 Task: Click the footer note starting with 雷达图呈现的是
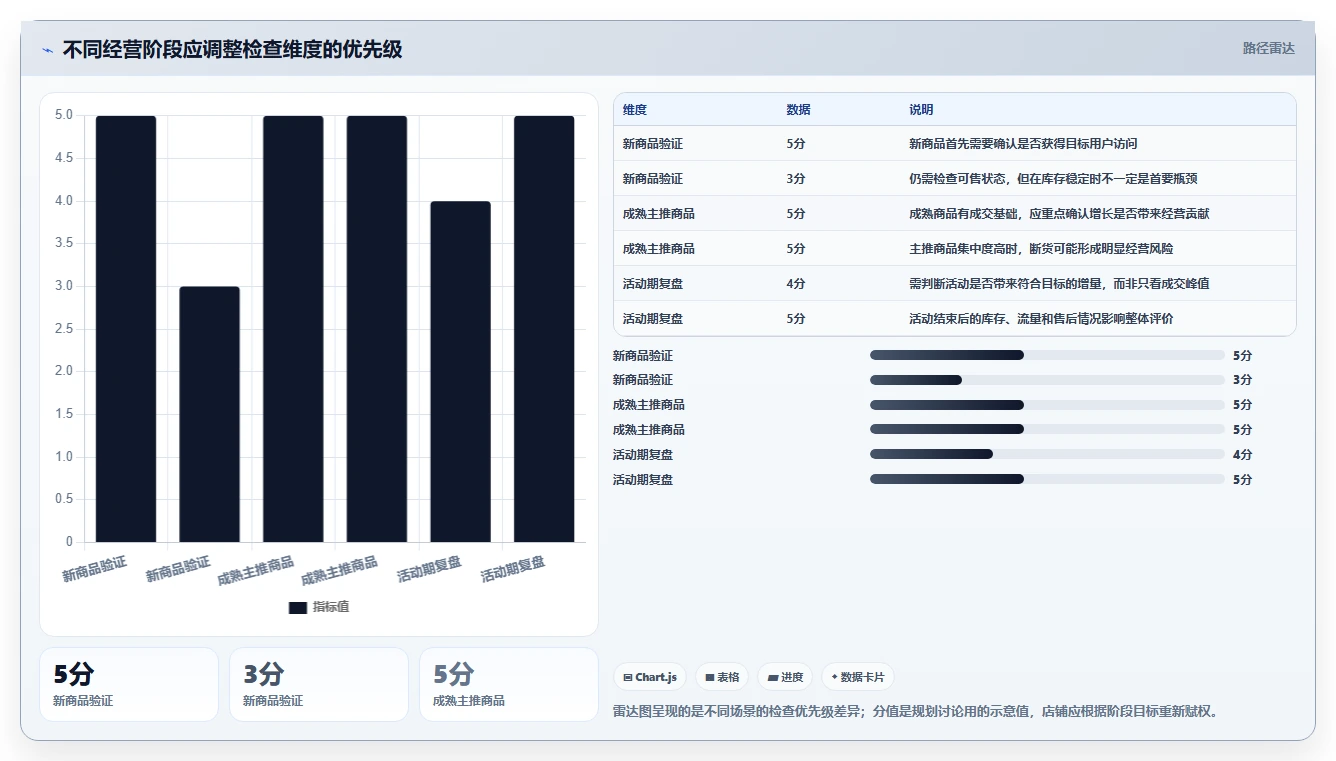pos(915,712)
